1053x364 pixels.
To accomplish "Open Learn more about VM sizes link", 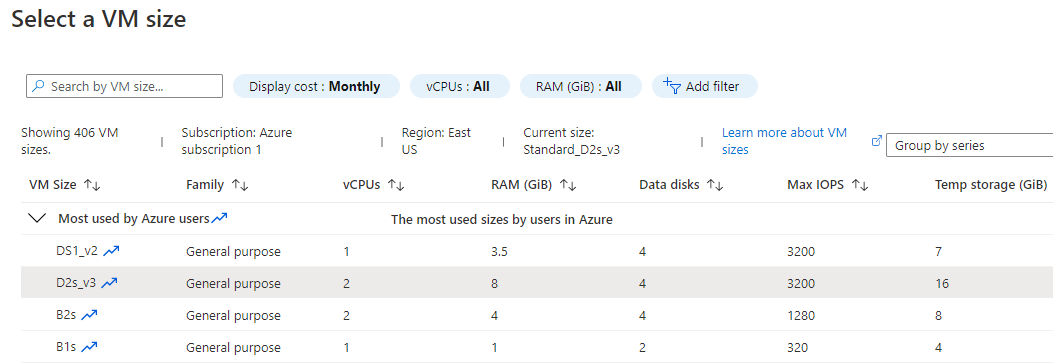I will [x=784, y=141].
